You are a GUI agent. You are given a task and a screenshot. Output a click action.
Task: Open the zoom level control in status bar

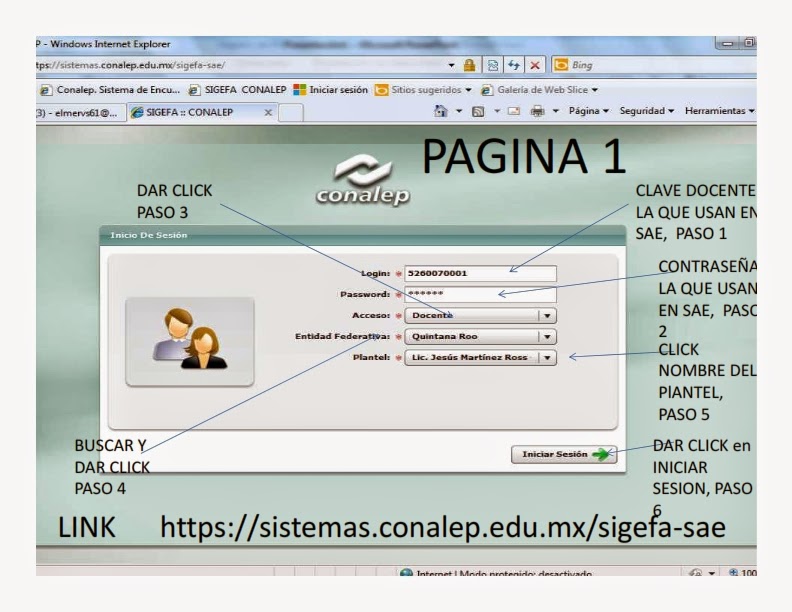742,572
